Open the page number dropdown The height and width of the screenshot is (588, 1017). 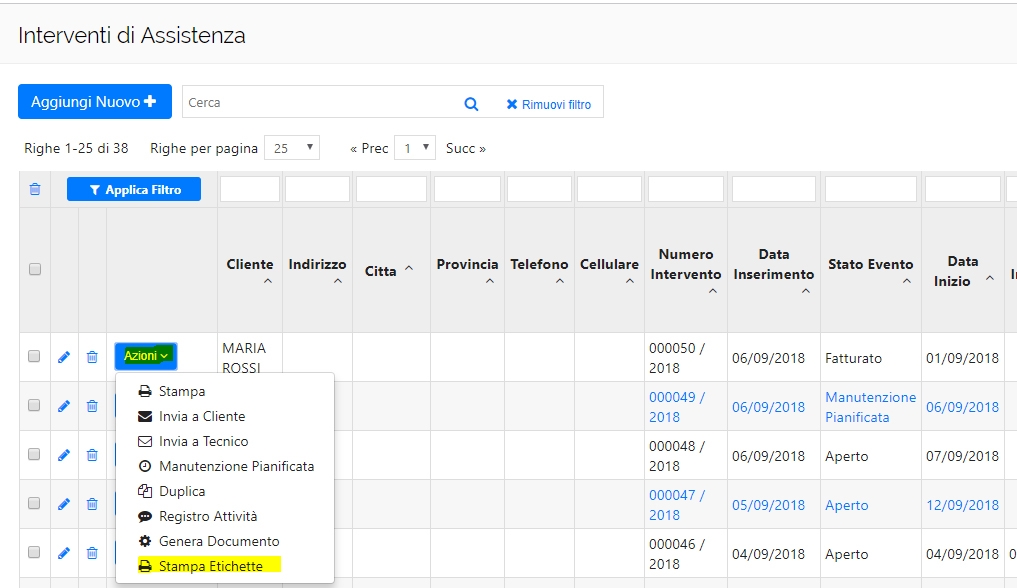[415, 148]
